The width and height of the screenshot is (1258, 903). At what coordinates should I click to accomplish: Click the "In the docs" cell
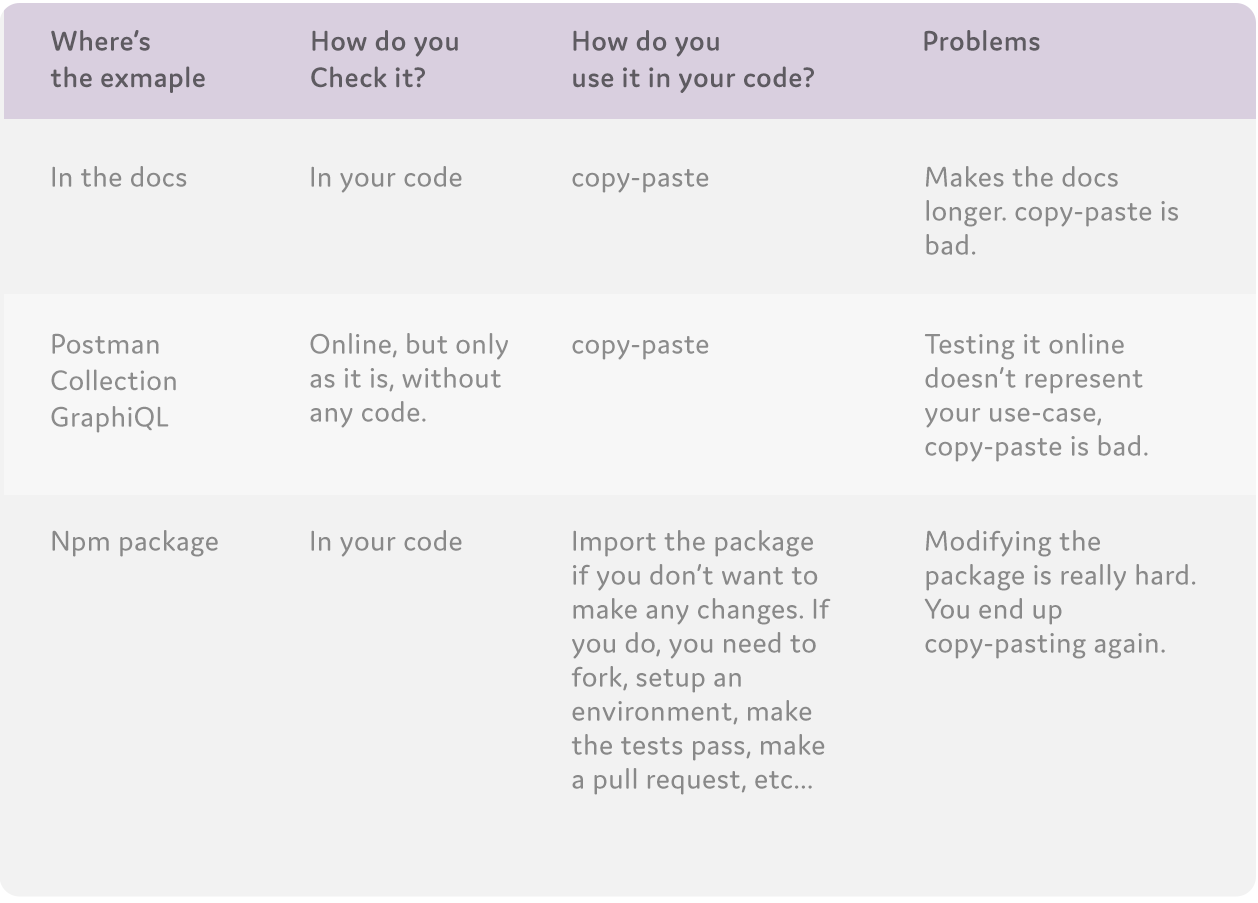pyautogui.click(x=118, y=178)
